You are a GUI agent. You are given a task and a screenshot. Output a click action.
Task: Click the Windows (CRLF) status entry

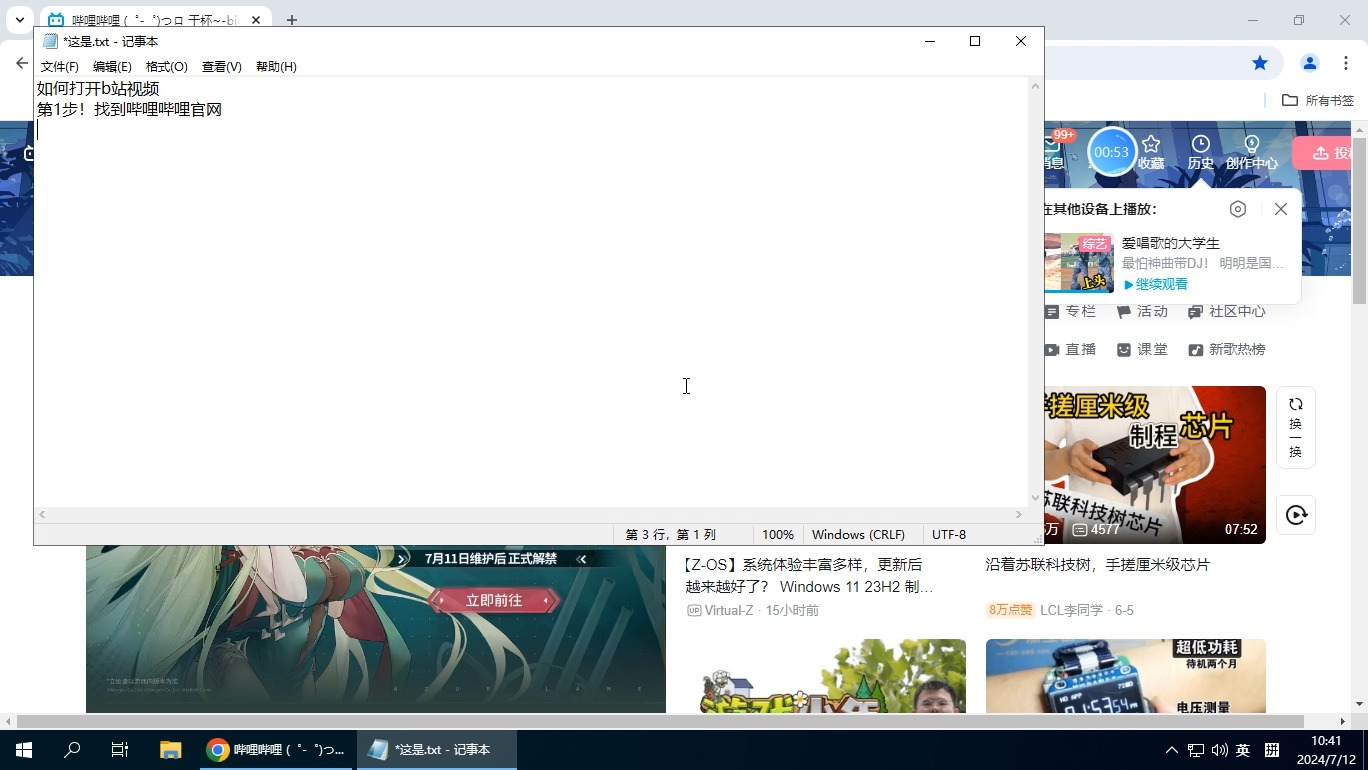858,534
